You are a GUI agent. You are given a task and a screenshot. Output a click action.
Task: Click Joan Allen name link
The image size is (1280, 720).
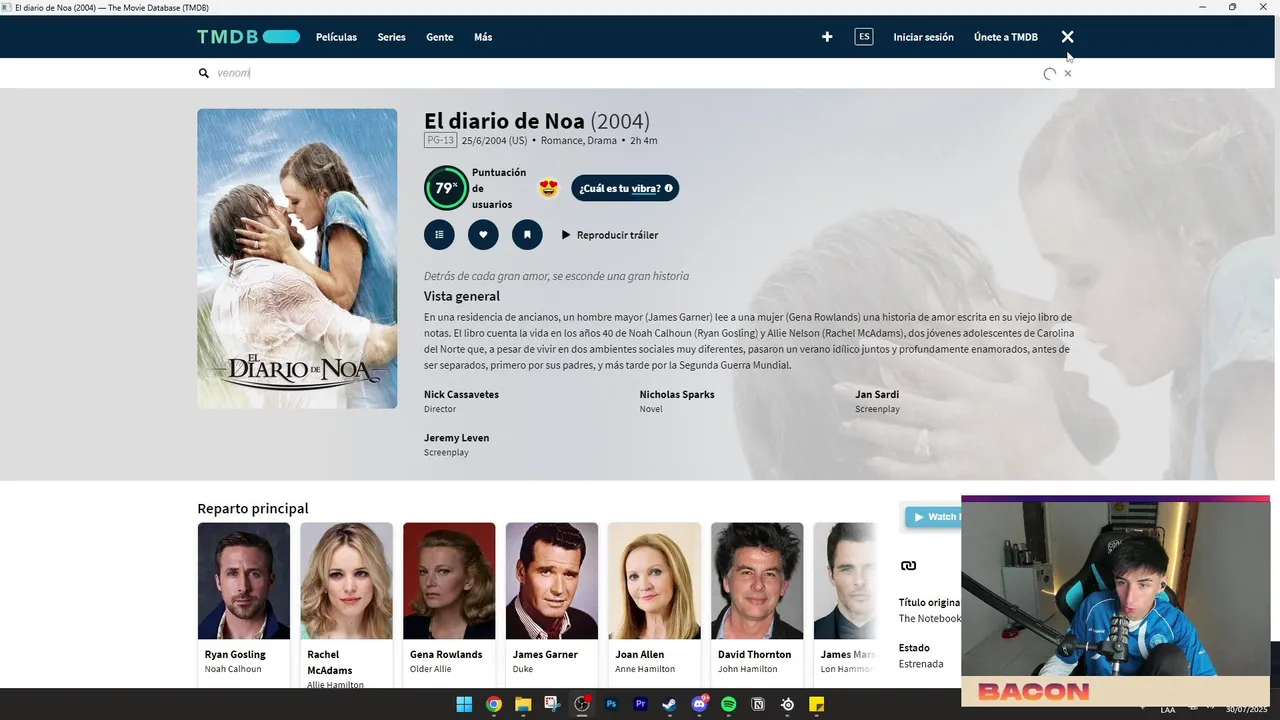tap(640, 654)
